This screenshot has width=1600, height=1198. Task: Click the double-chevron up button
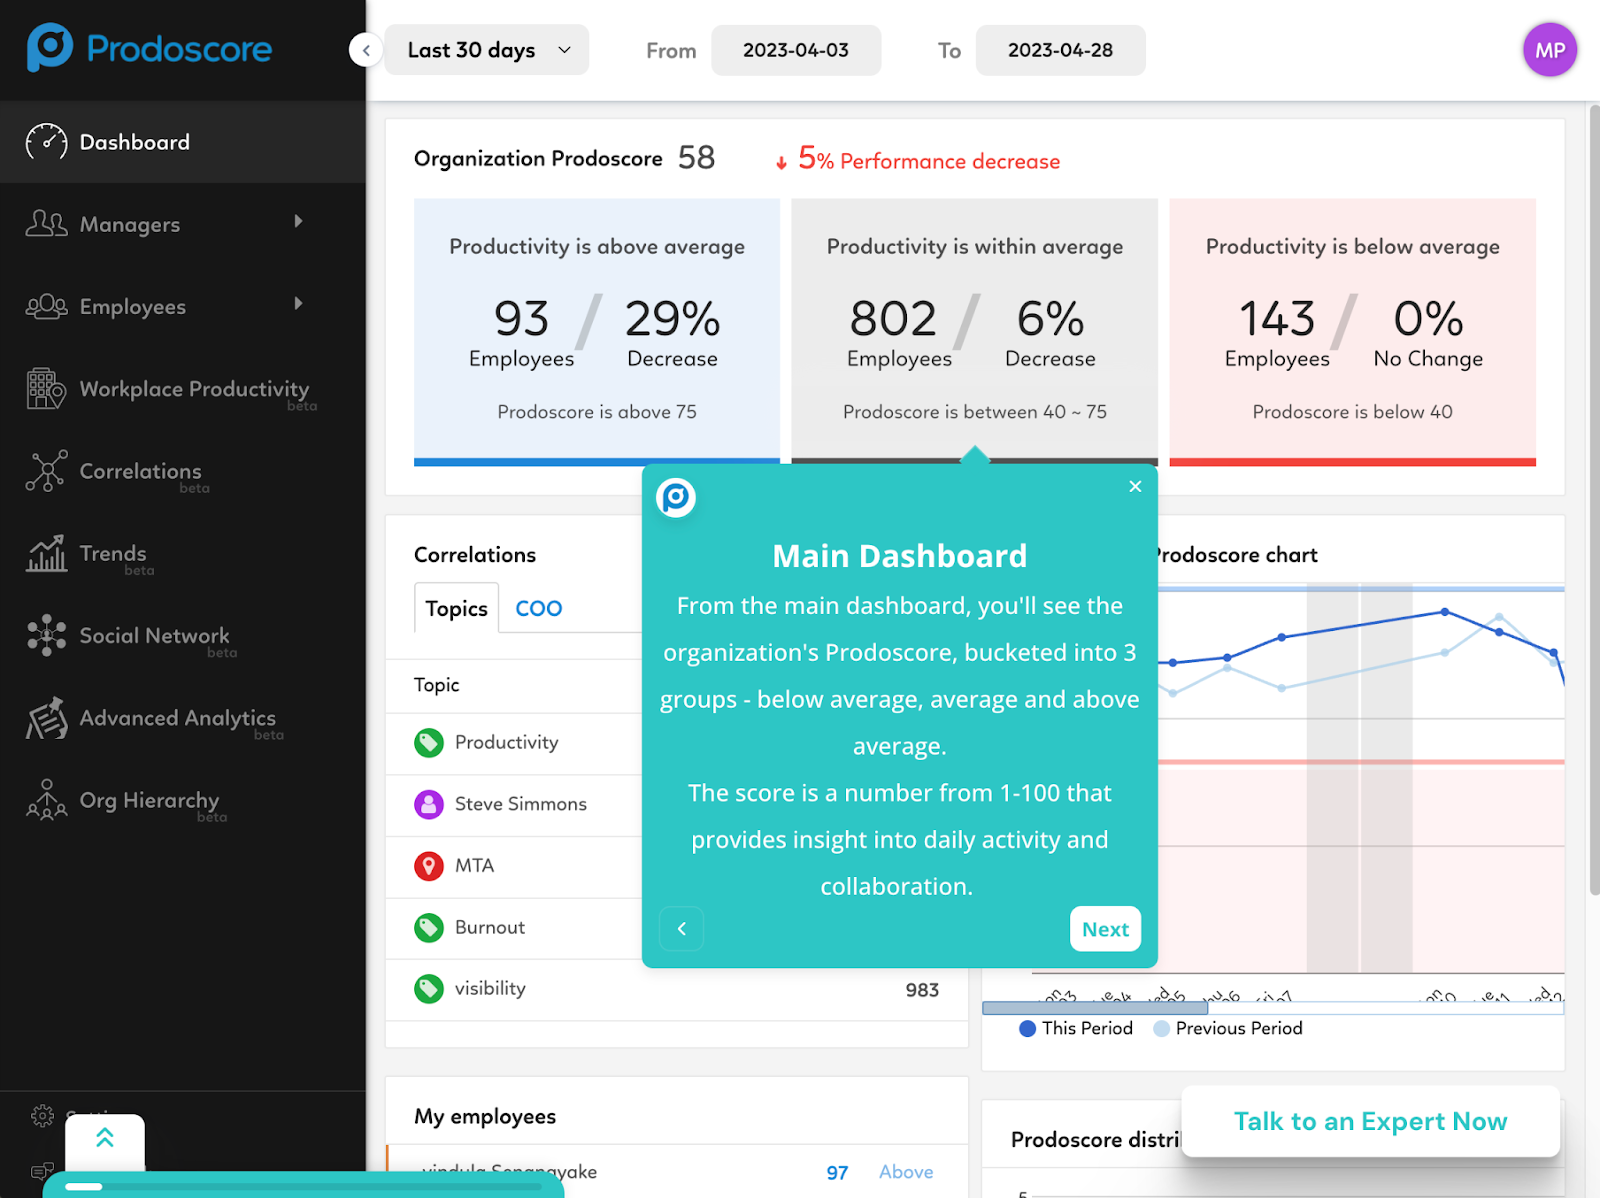(105, 1140)
